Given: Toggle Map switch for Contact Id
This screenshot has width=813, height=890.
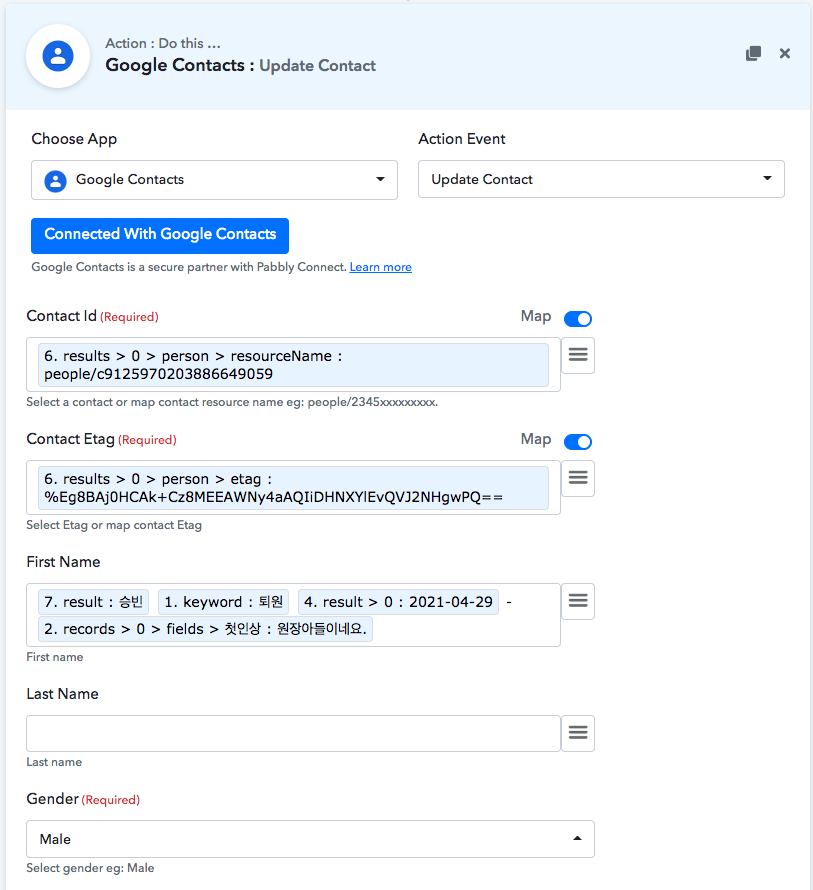Looking at the screenshot, I should click(x=578, y=319).
